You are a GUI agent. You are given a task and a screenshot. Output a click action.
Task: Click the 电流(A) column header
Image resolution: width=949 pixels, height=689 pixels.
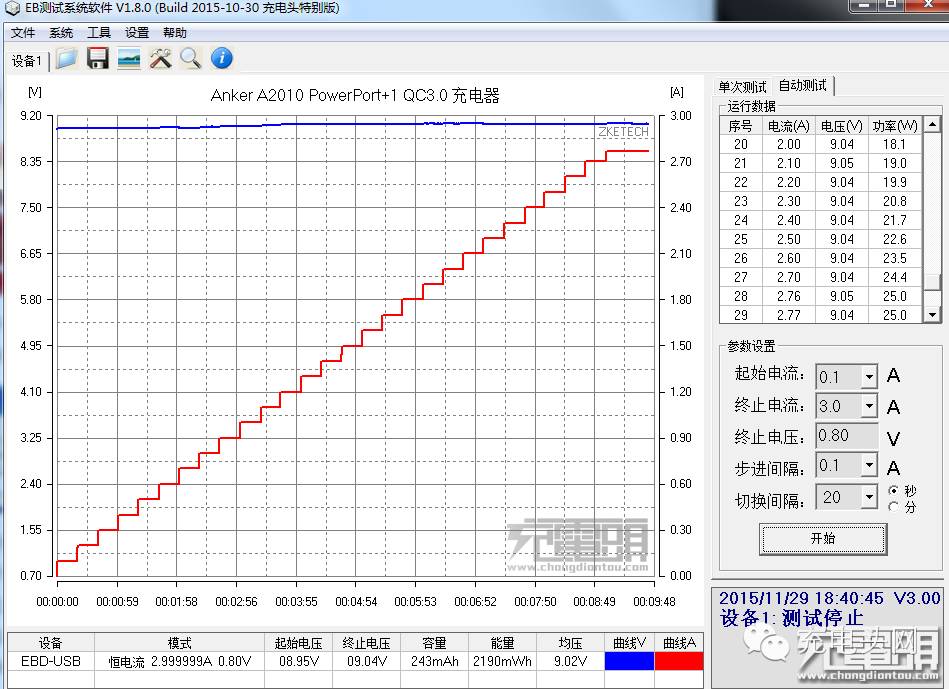pos(788,125)
